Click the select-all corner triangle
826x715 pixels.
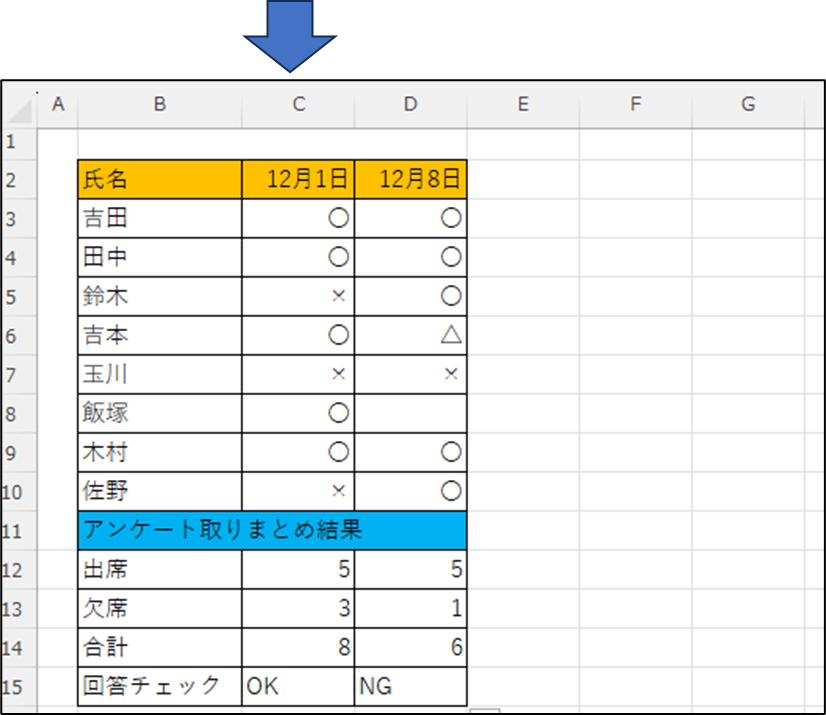(21, 110)
